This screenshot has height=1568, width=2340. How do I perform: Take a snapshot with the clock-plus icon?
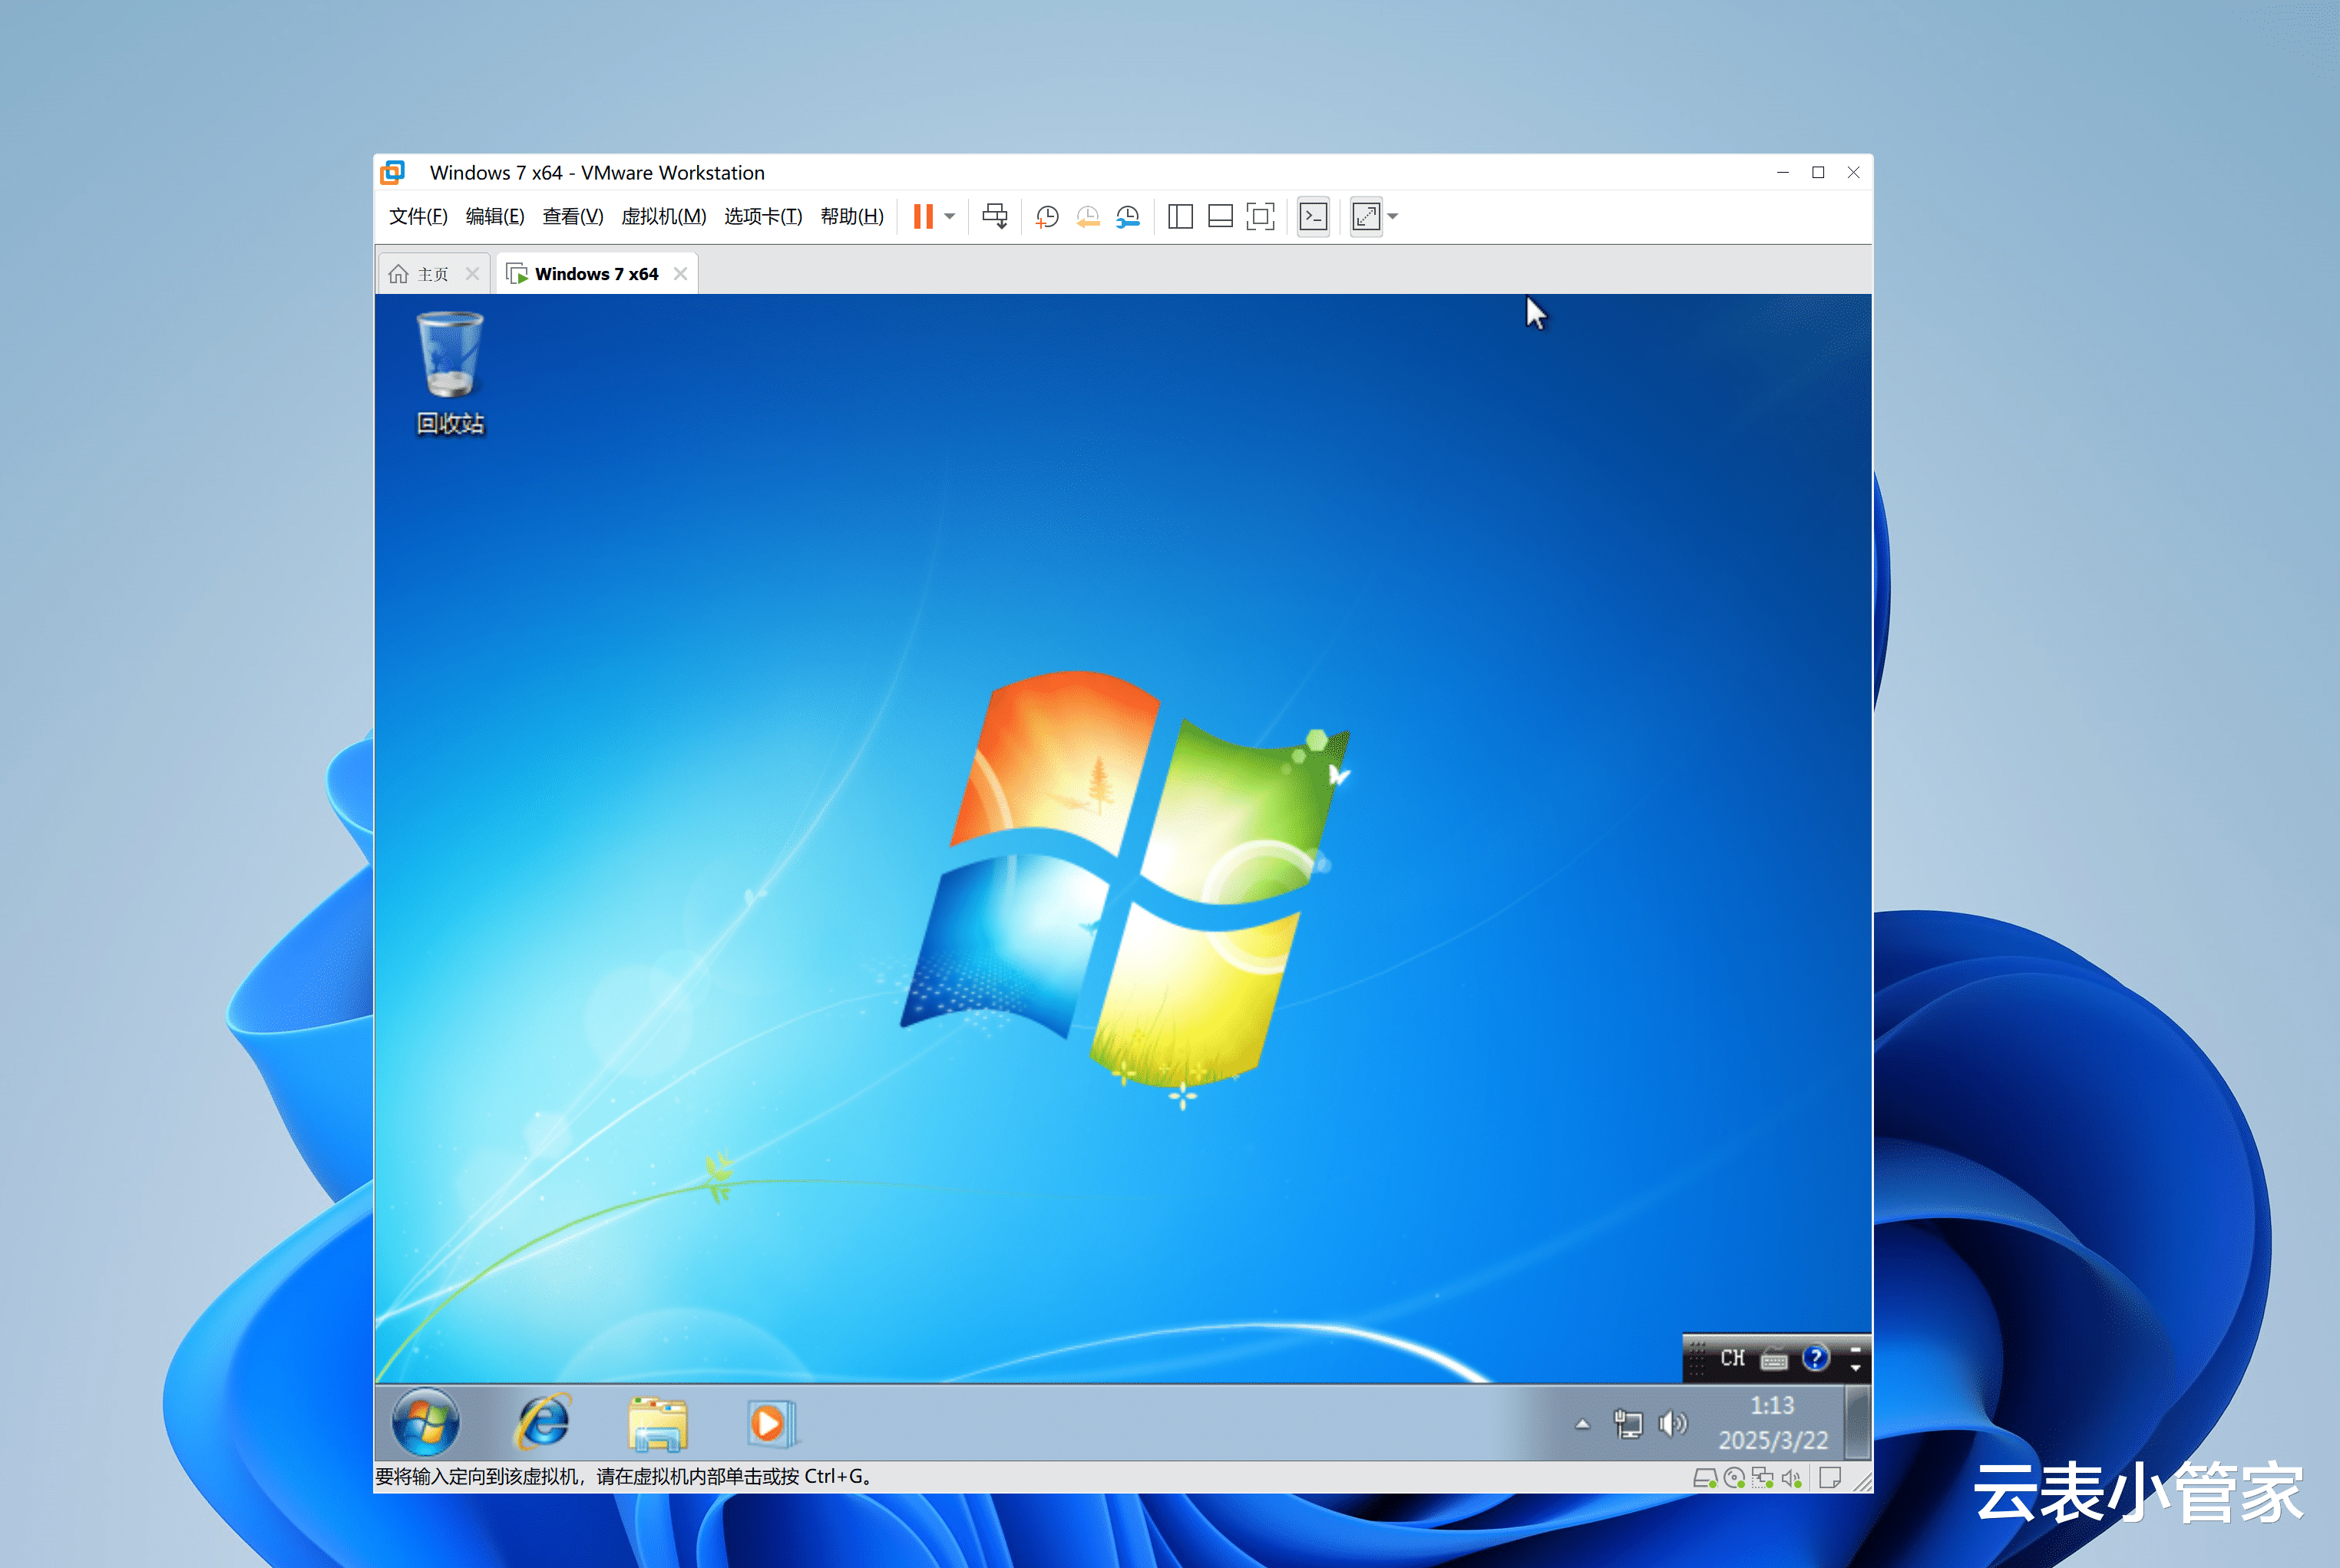1046,216
